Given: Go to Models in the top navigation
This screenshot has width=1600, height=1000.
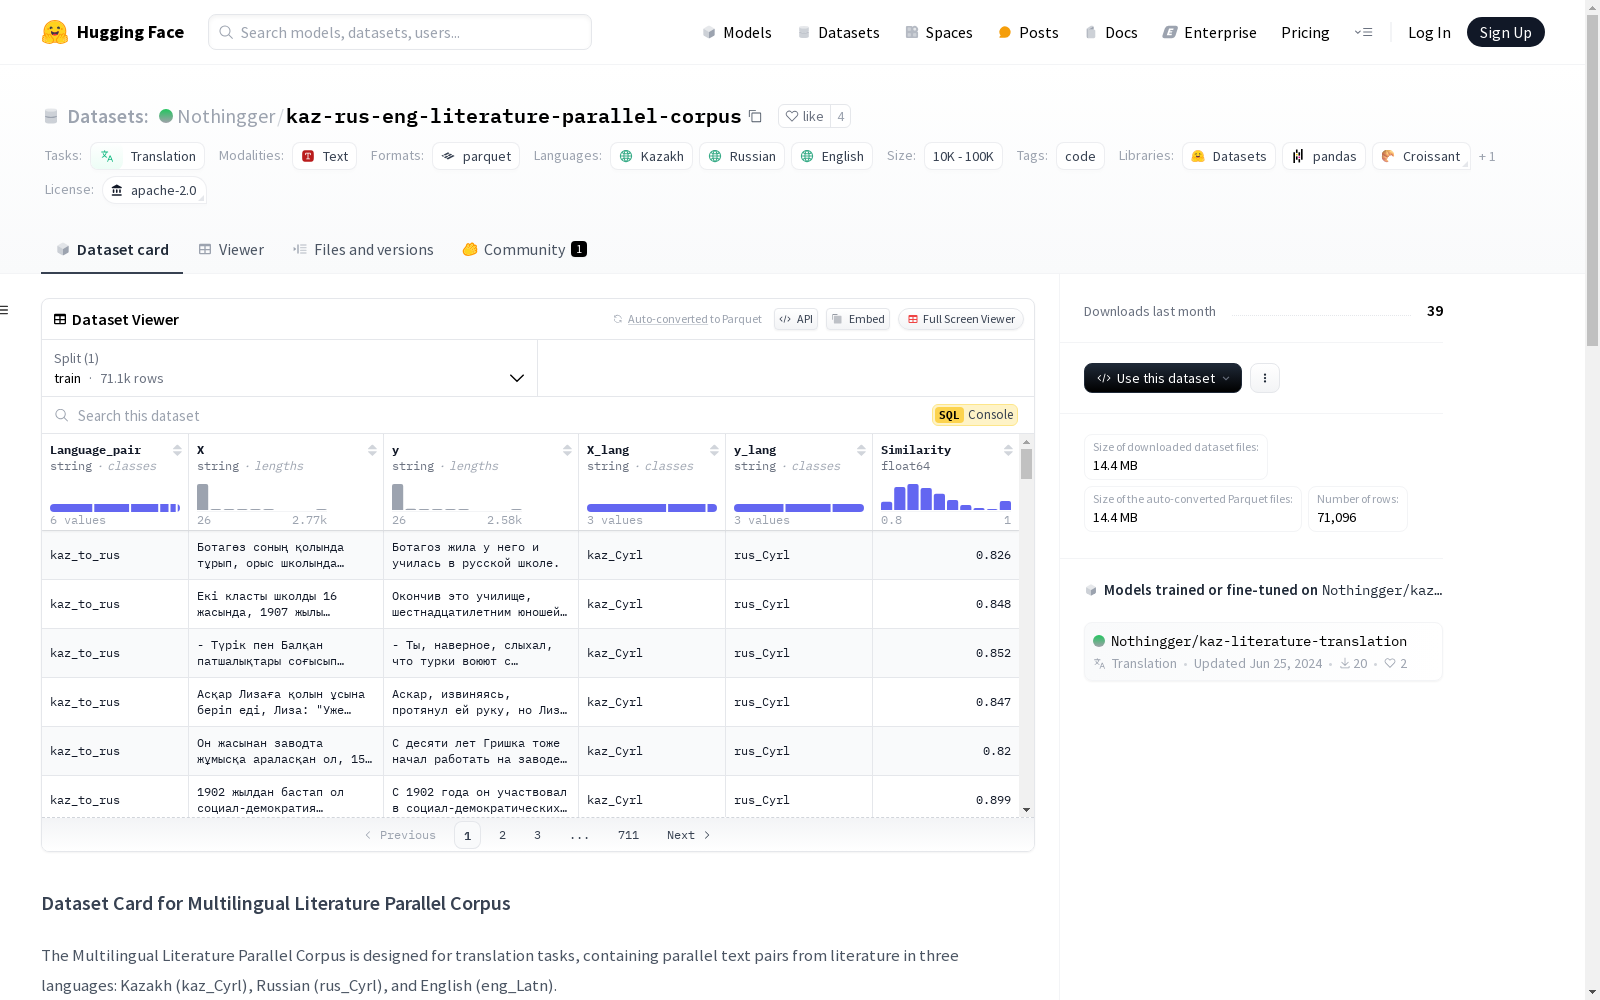Looking at the screenshot, I should [x=737, y=32].
